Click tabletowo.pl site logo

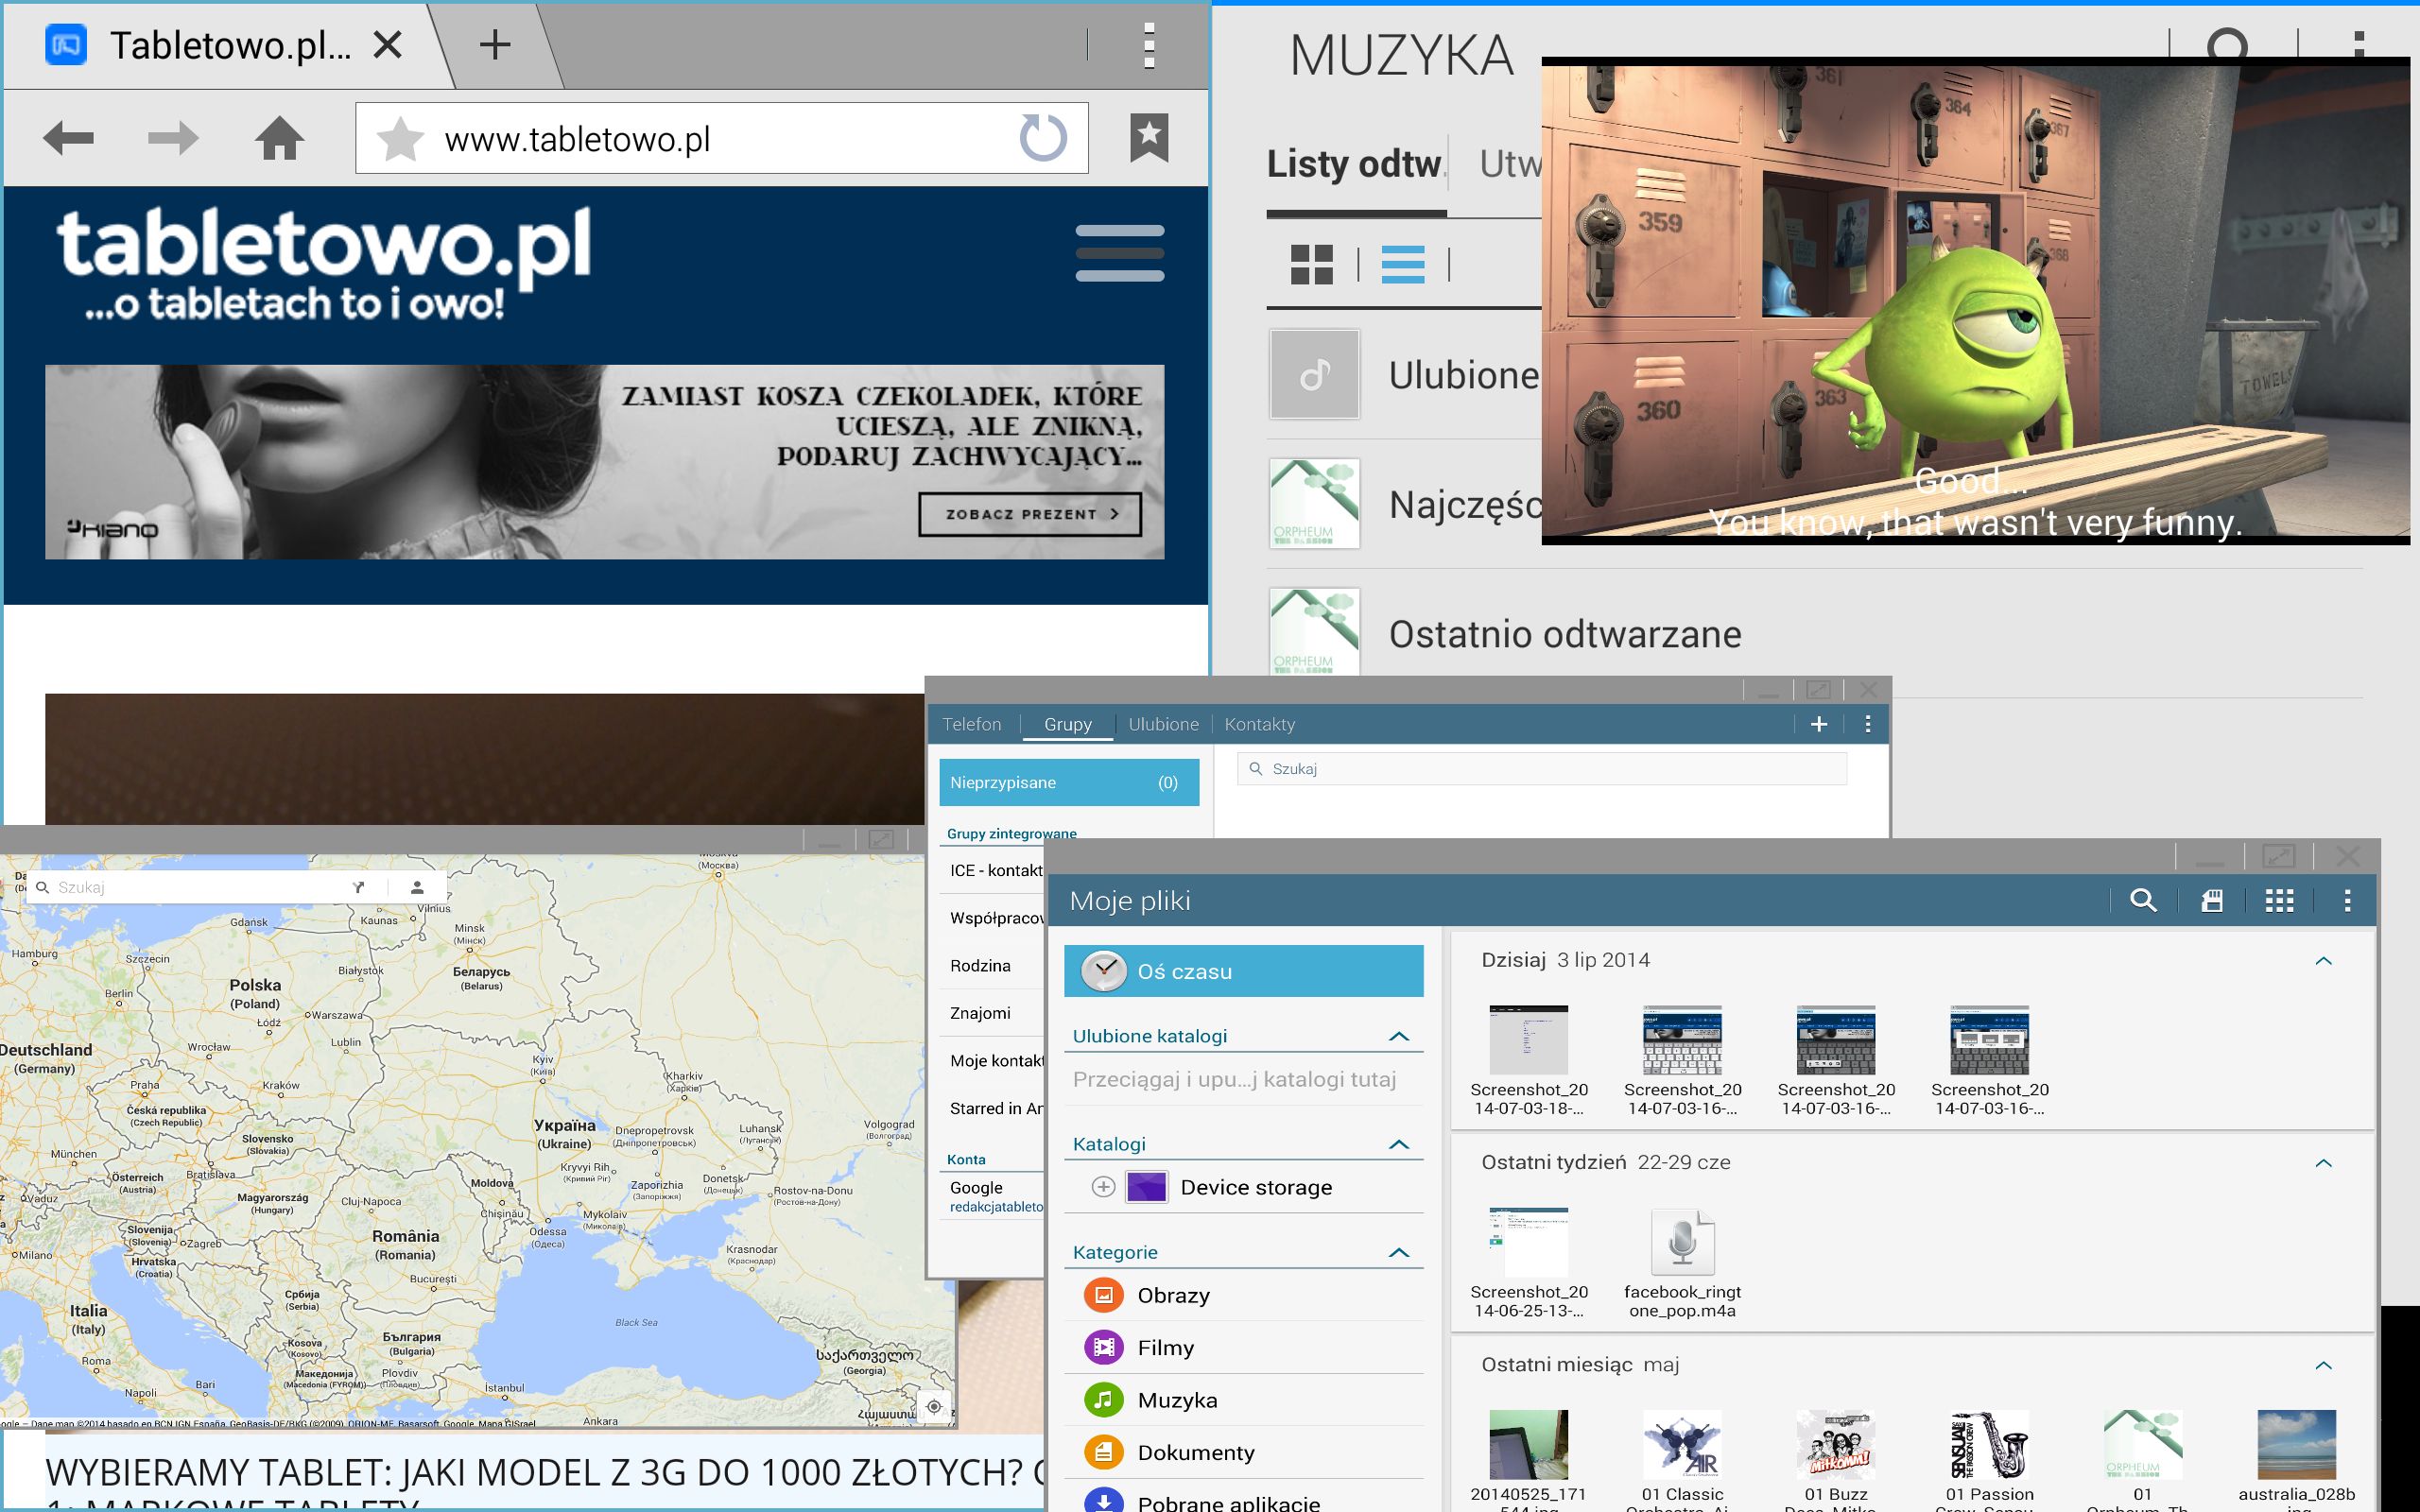point(324,262)
